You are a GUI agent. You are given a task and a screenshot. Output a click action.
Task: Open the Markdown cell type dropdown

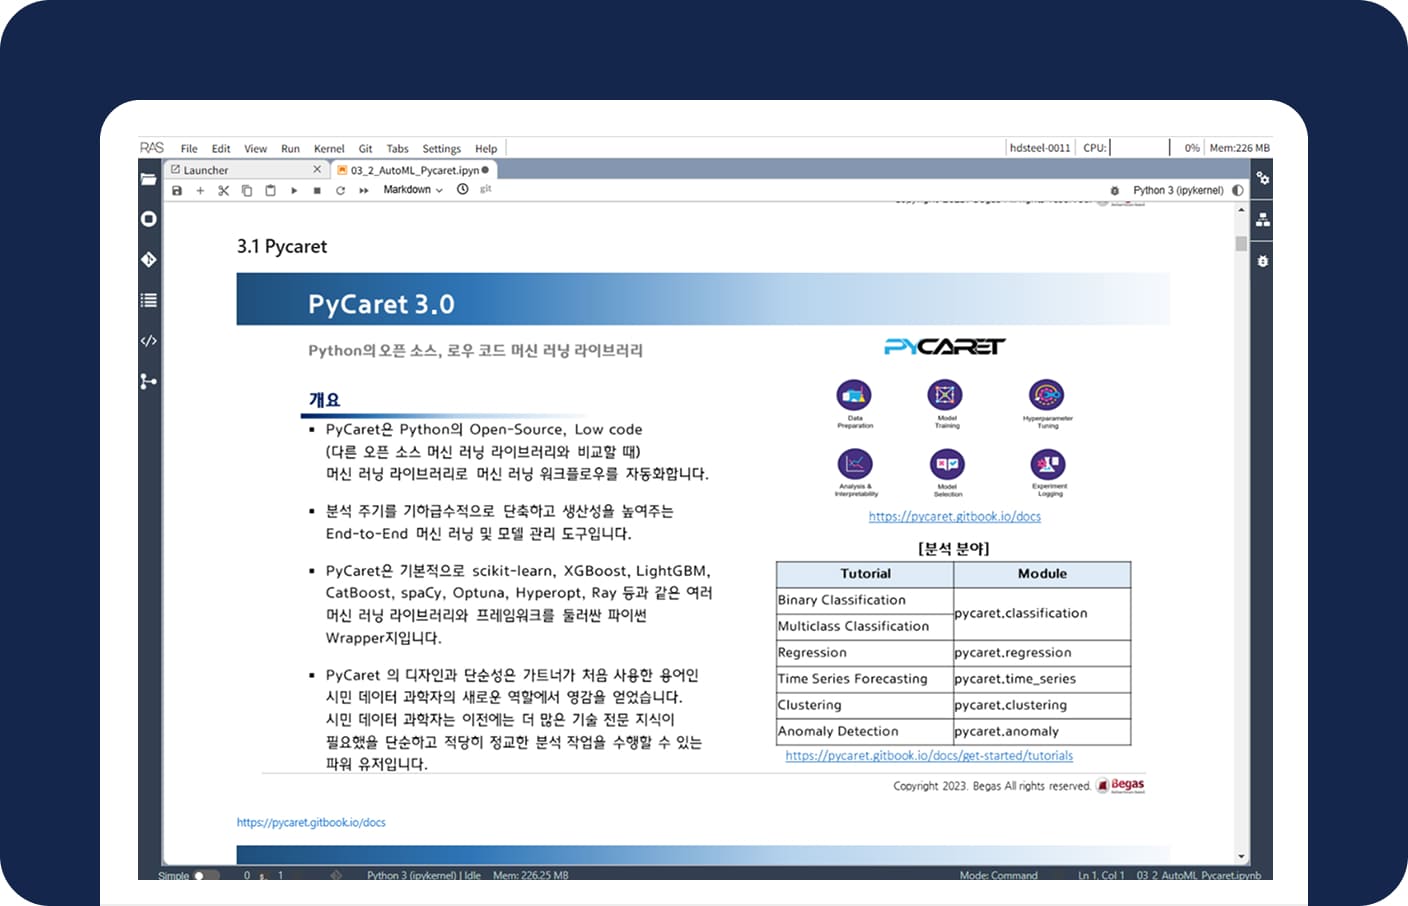click(x=412, y=190)
